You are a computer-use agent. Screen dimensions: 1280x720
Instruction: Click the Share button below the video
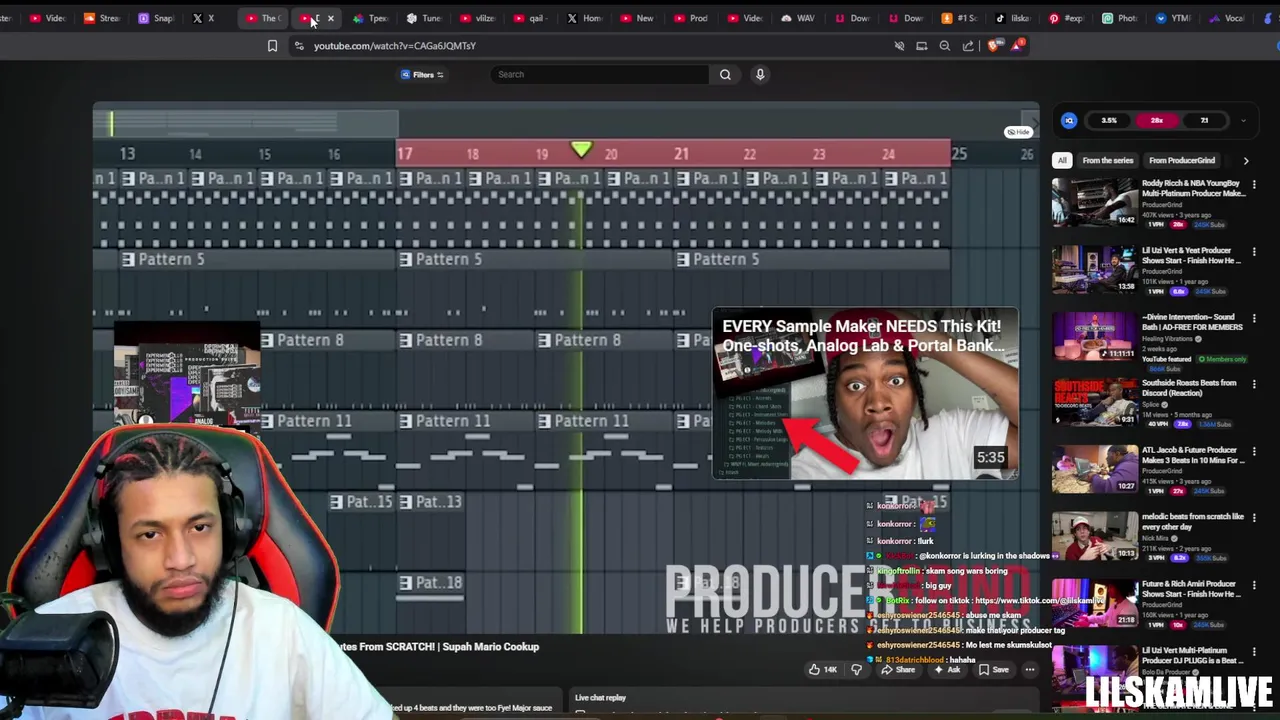click(x=897, y=670)
